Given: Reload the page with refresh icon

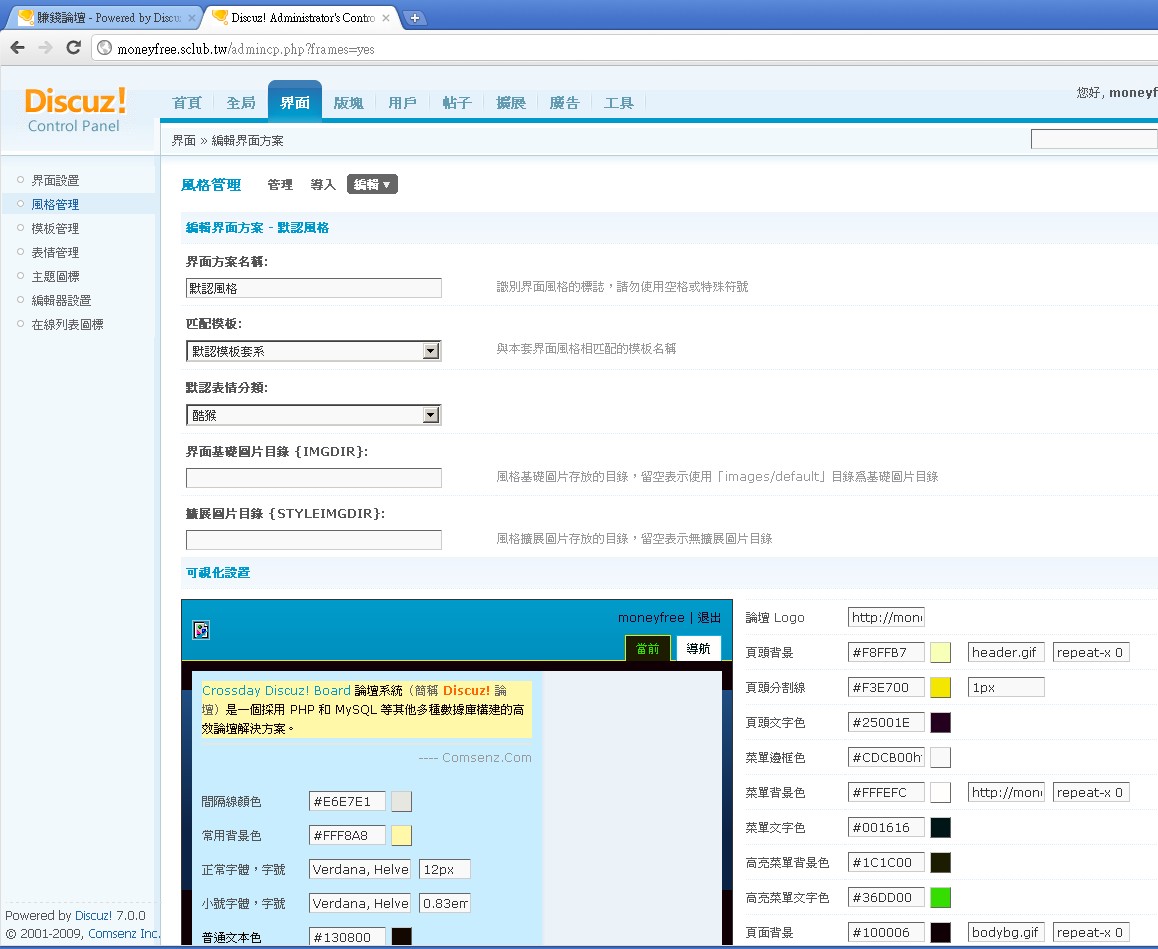Looking at the screenshot, I should coord(73,48).
